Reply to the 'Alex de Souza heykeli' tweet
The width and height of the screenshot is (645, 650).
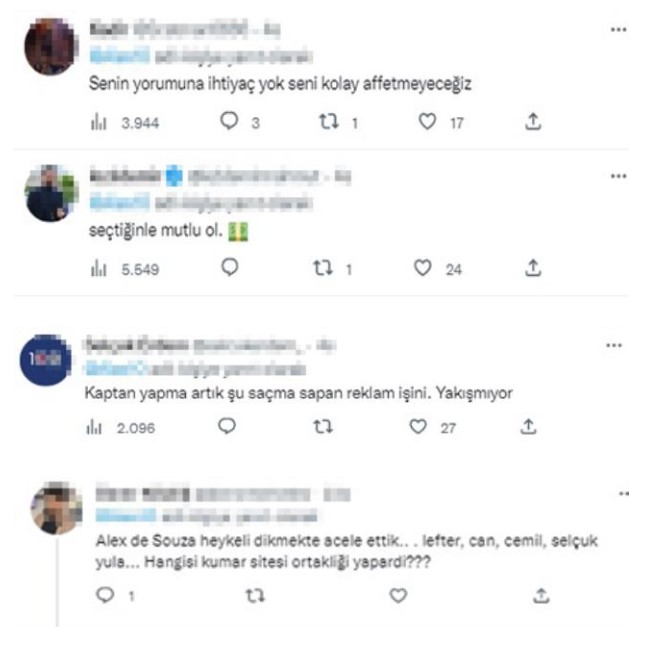(x=104, y=595)
